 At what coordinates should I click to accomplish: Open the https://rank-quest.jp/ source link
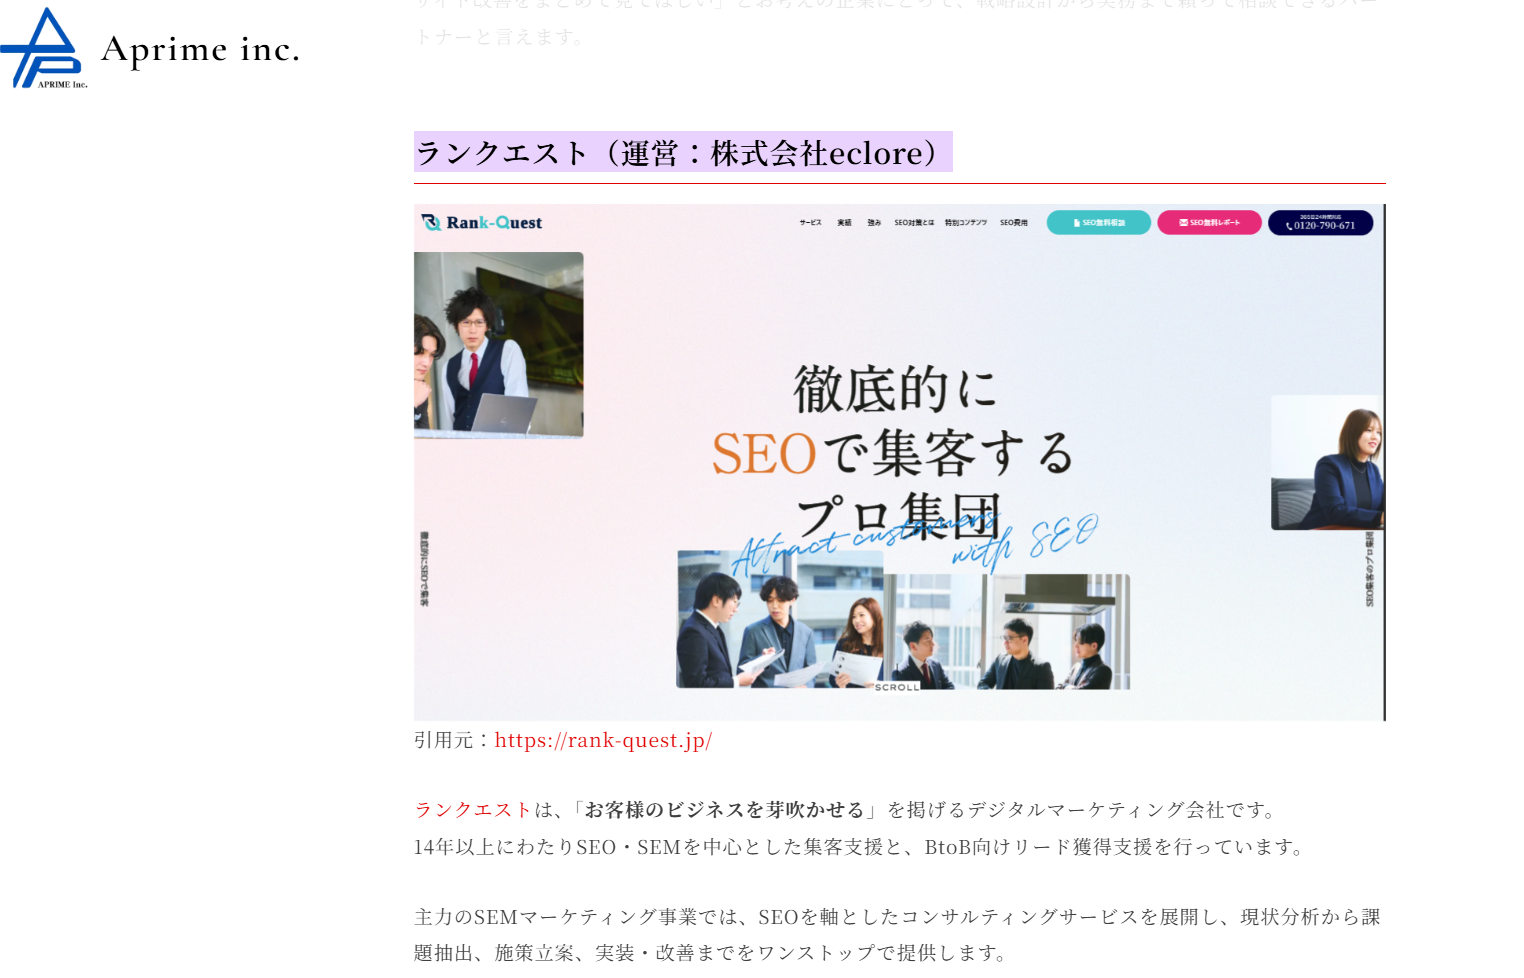point(603,740)
